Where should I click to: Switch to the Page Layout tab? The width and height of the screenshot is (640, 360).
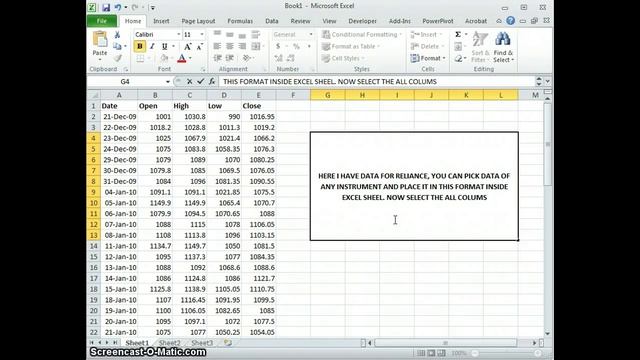point(198,21)
